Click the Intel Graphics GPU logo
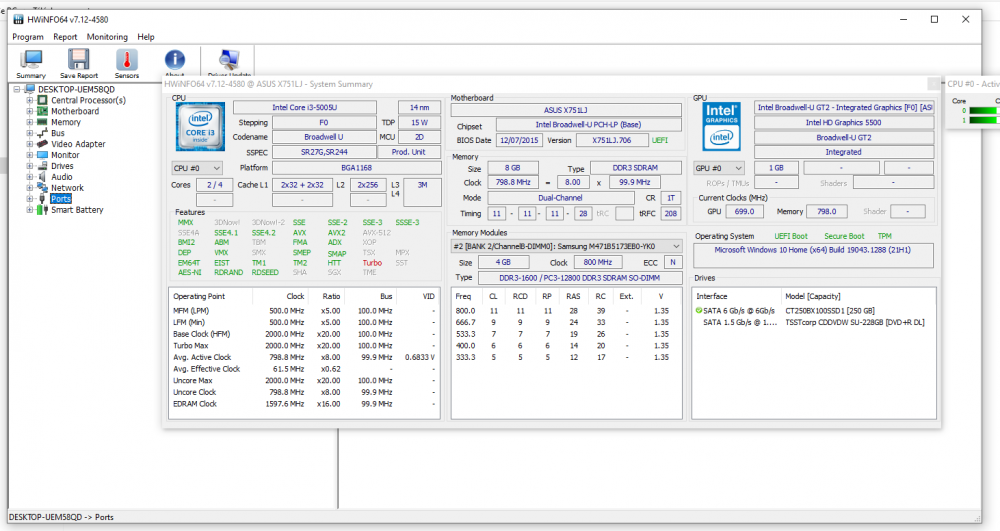The width and height of the screenshot is (1000, 531). pos(721,125)
